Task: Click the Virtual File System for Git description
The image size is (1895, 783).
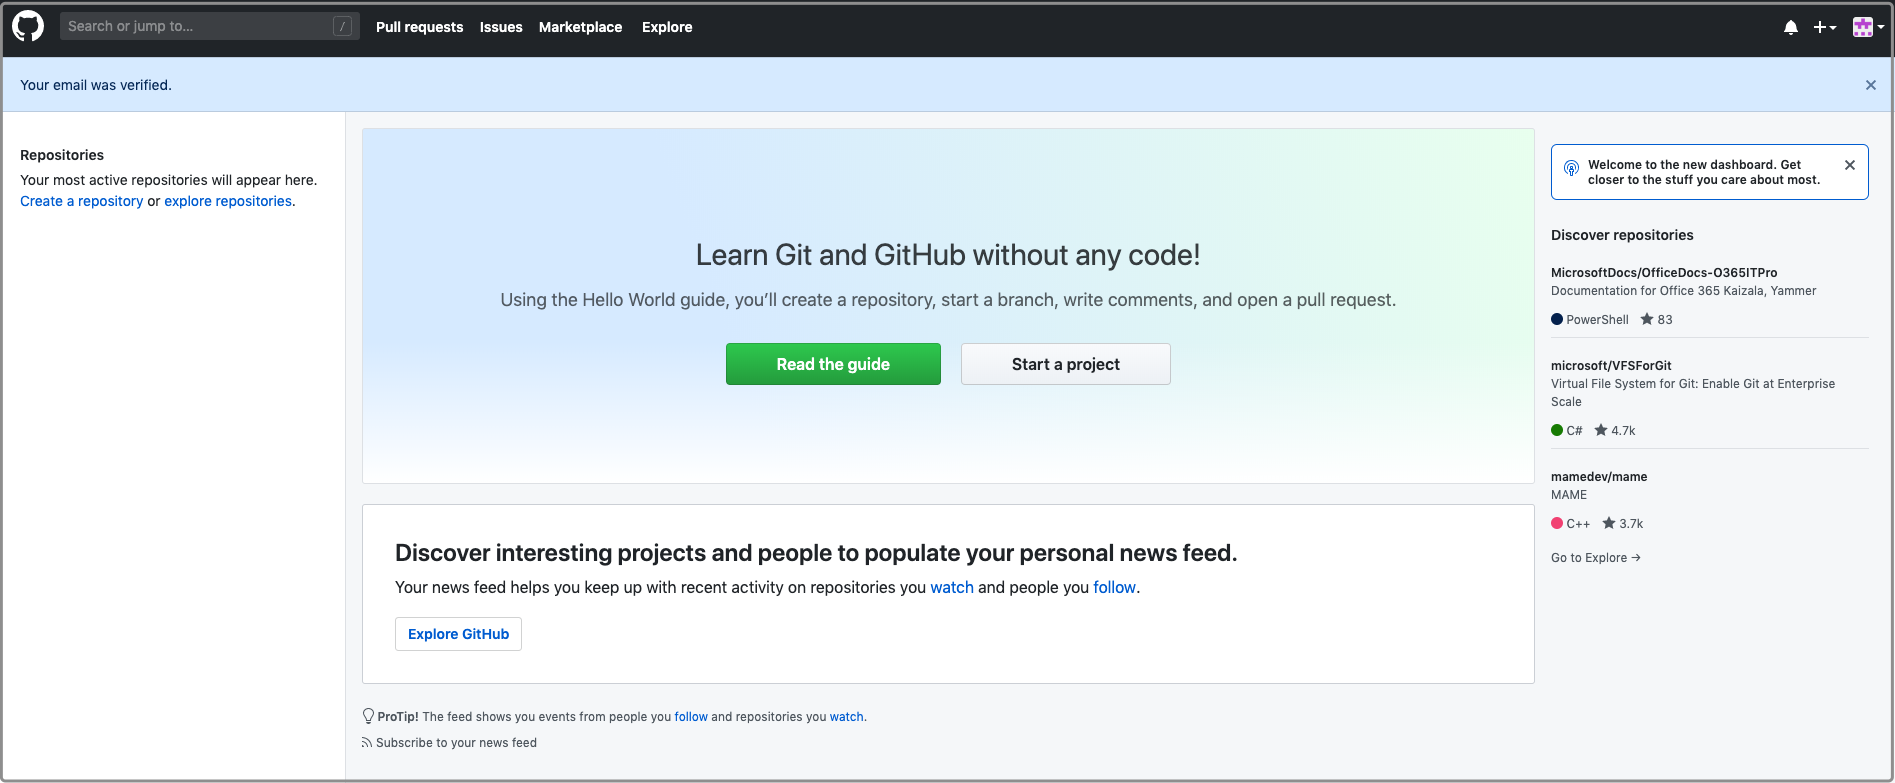Action: pos(1693,393)
